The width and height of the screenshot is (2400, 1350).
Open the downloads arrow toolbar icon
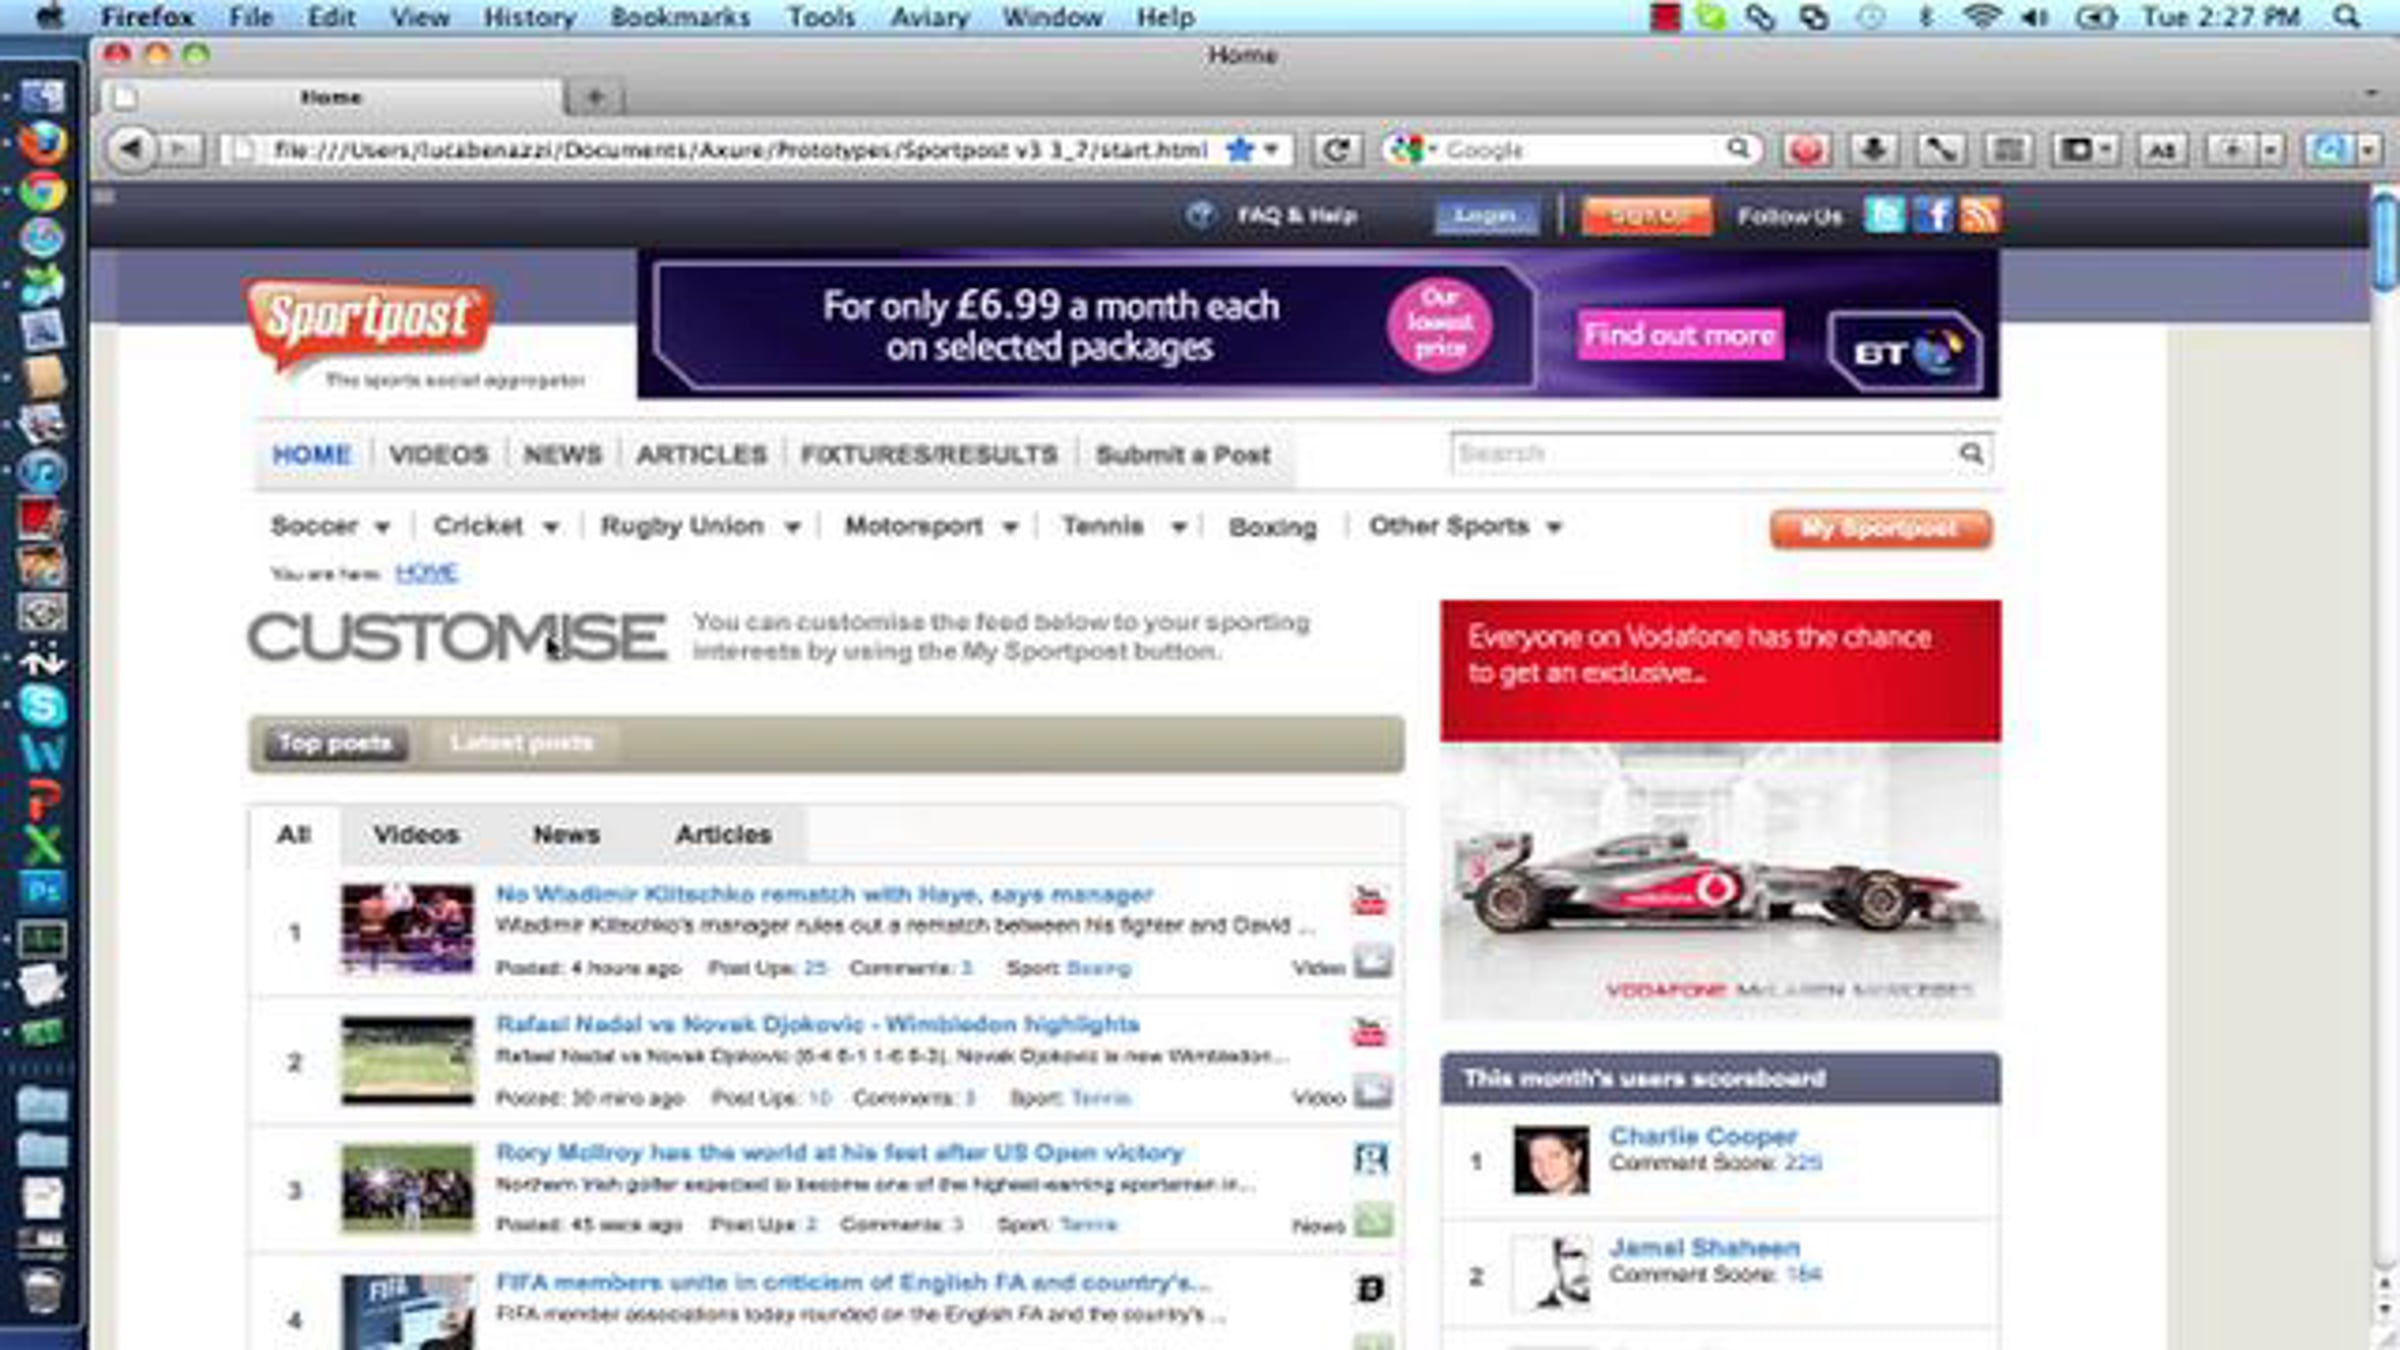tap(1873, 150)
